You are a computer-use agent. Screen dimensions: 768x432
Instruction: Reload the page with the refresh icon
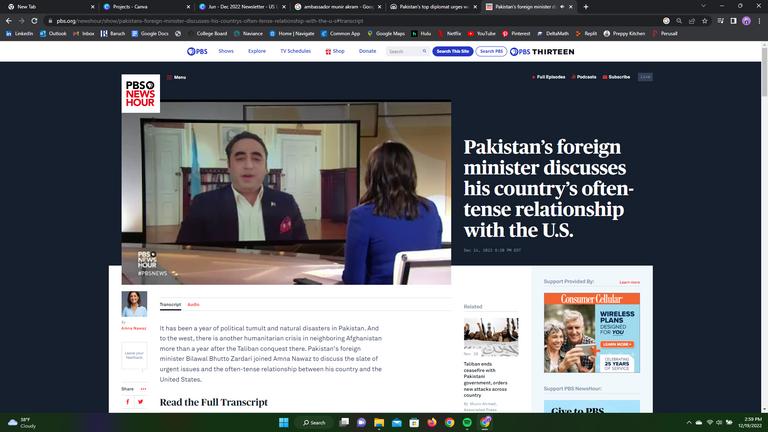tap(34, 21)
